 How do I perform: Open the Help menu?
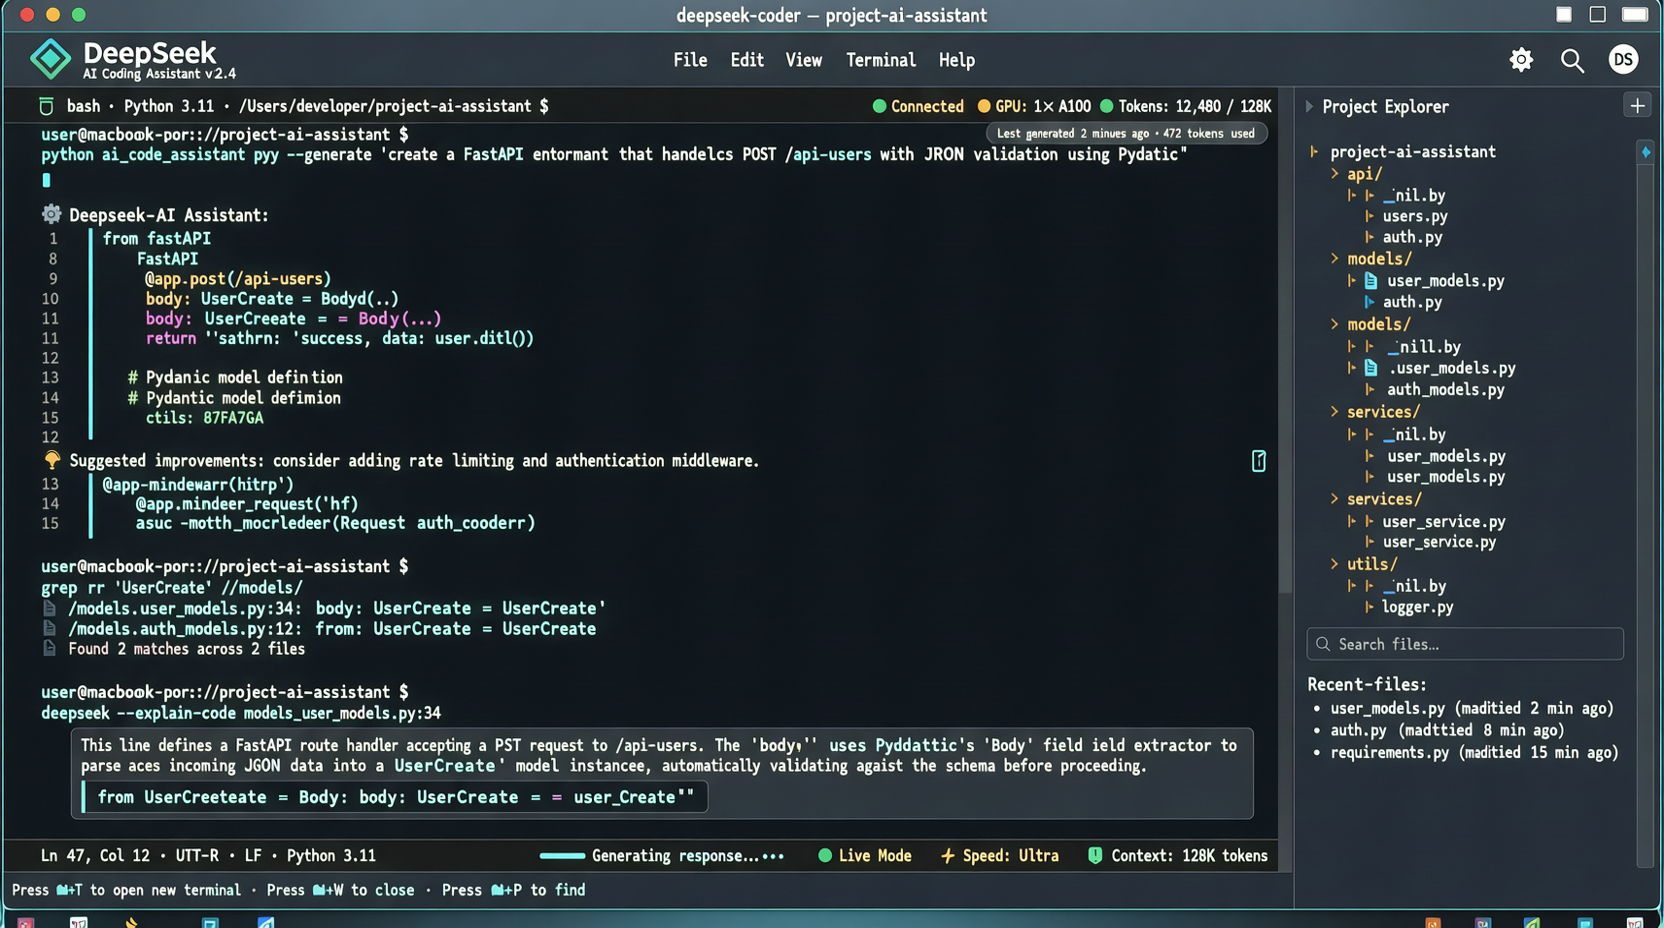coord(957,60)
